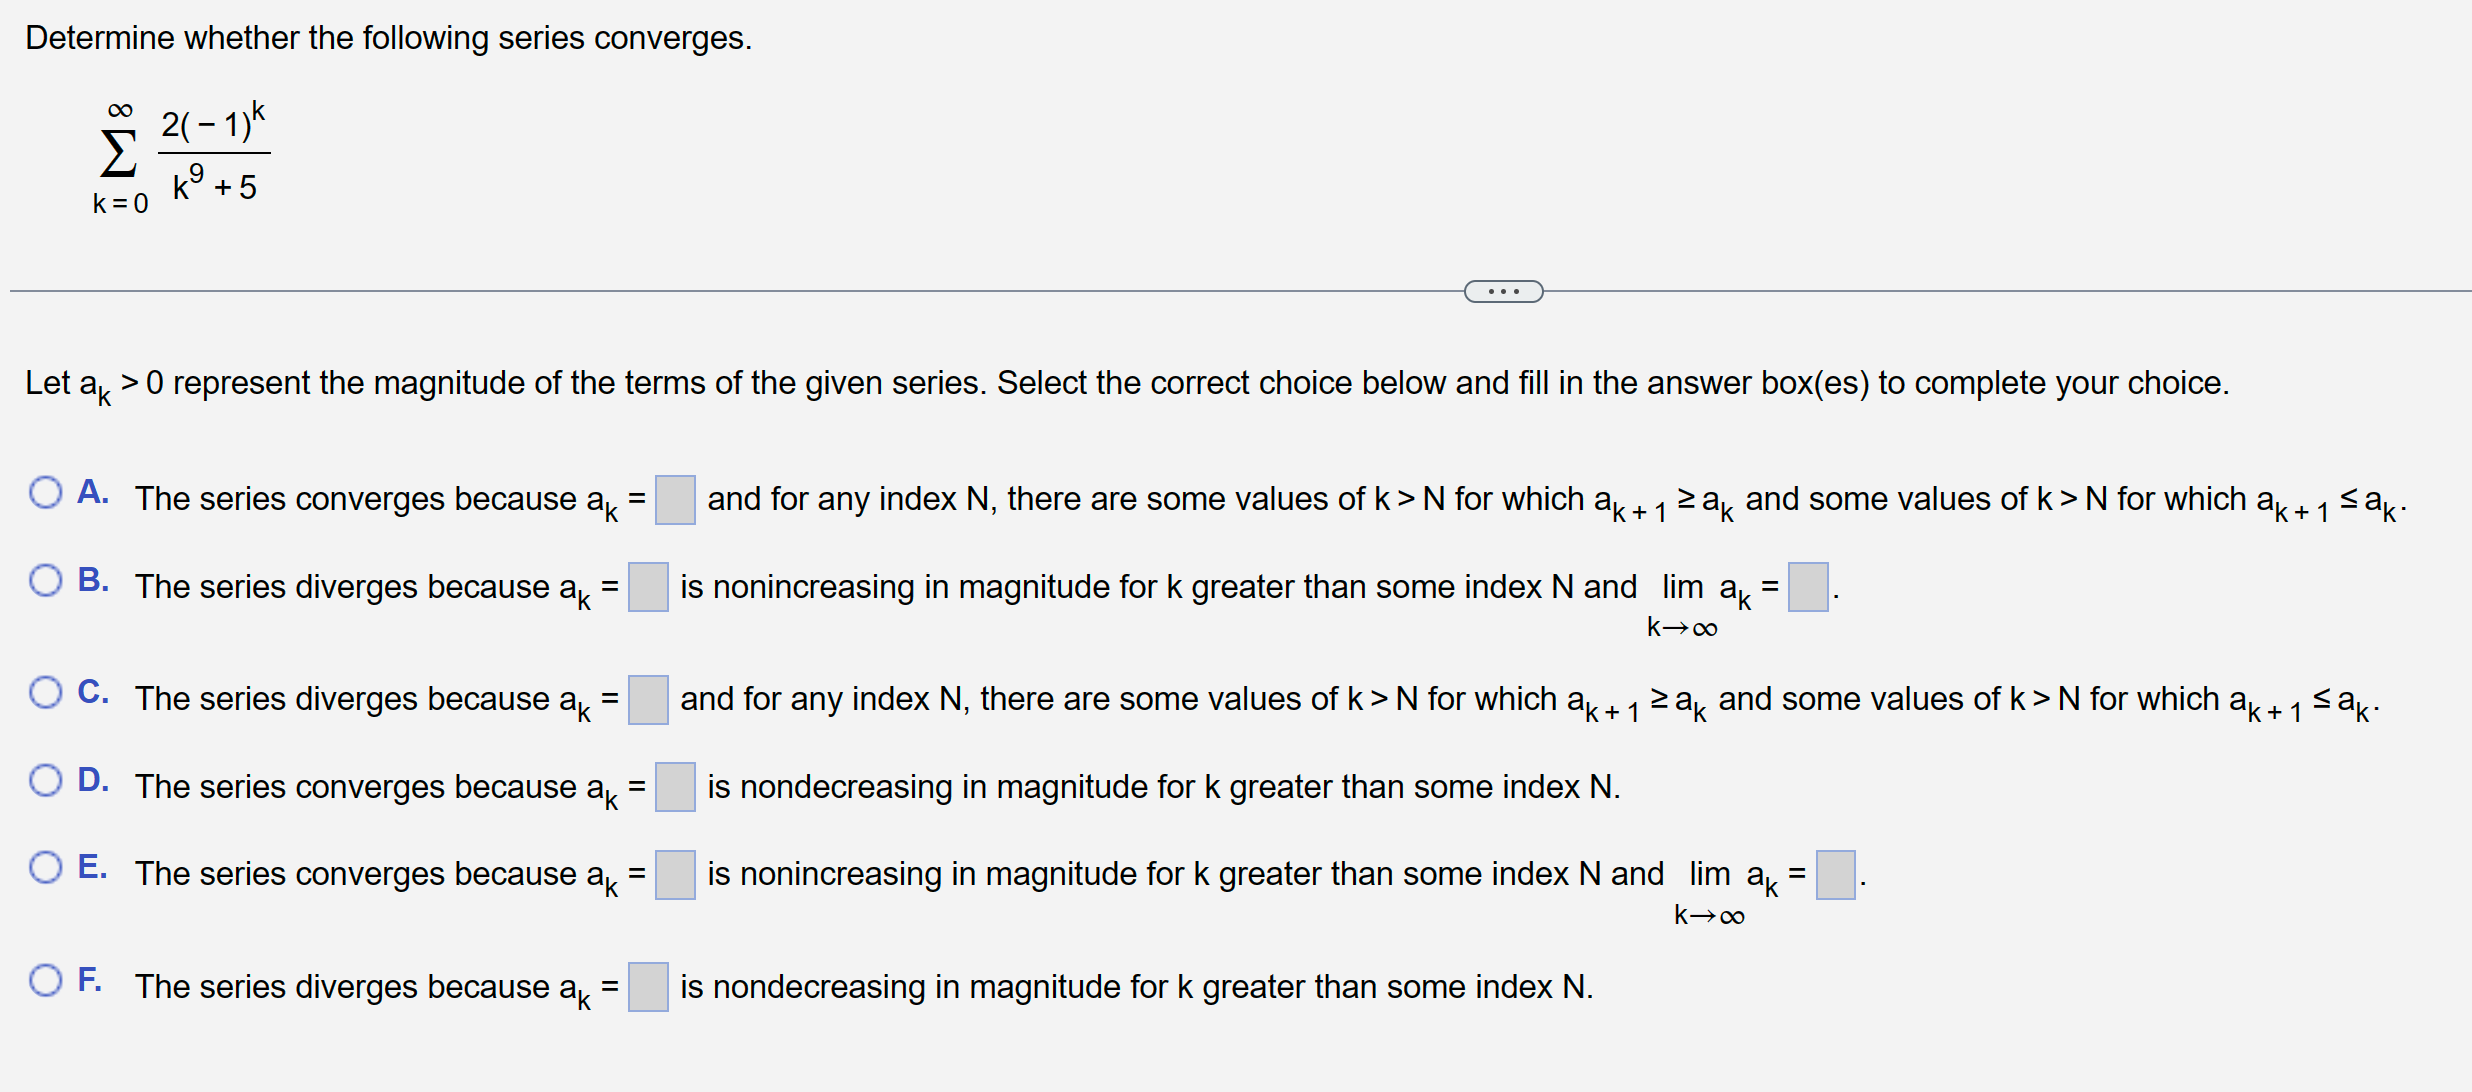The image size is (2472, 1092).
Task: Click the answer box in choice A
Action: (x=676, y=502)
